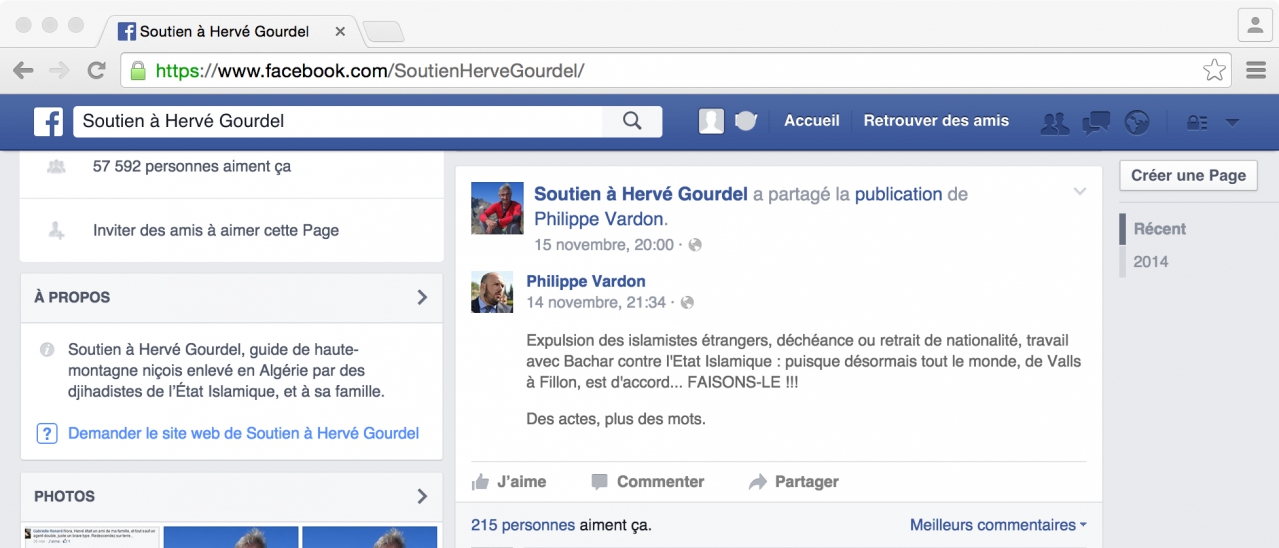Image resolution: width=1279 pixels, height=548 pixels.
Task: Open Chrome hamburger menu
Action: pos(1257,70)
